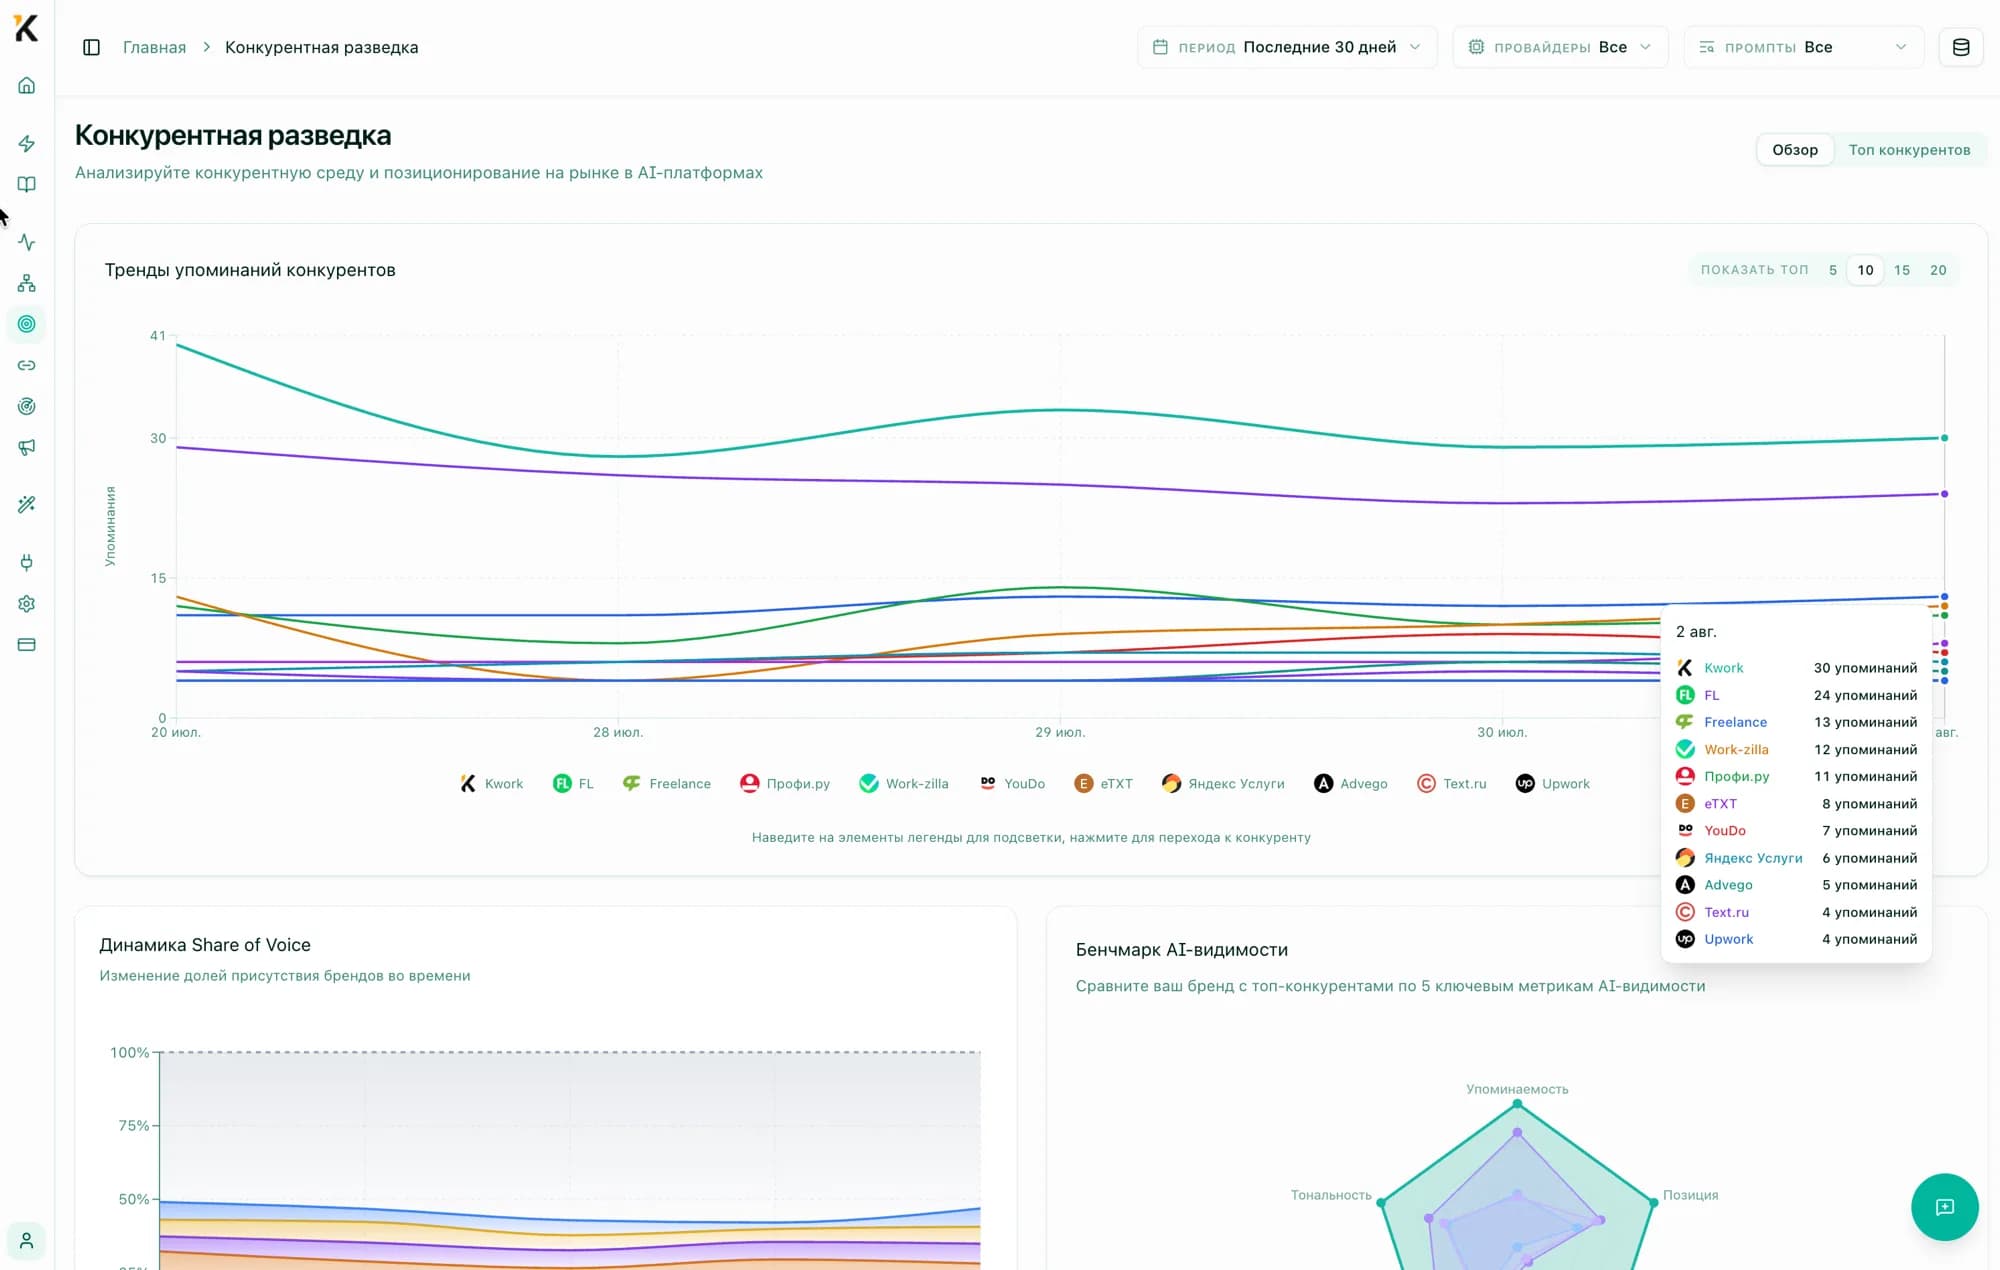Select the active target sidebar icon
2000x1270 pixels.
pos(27,324)
